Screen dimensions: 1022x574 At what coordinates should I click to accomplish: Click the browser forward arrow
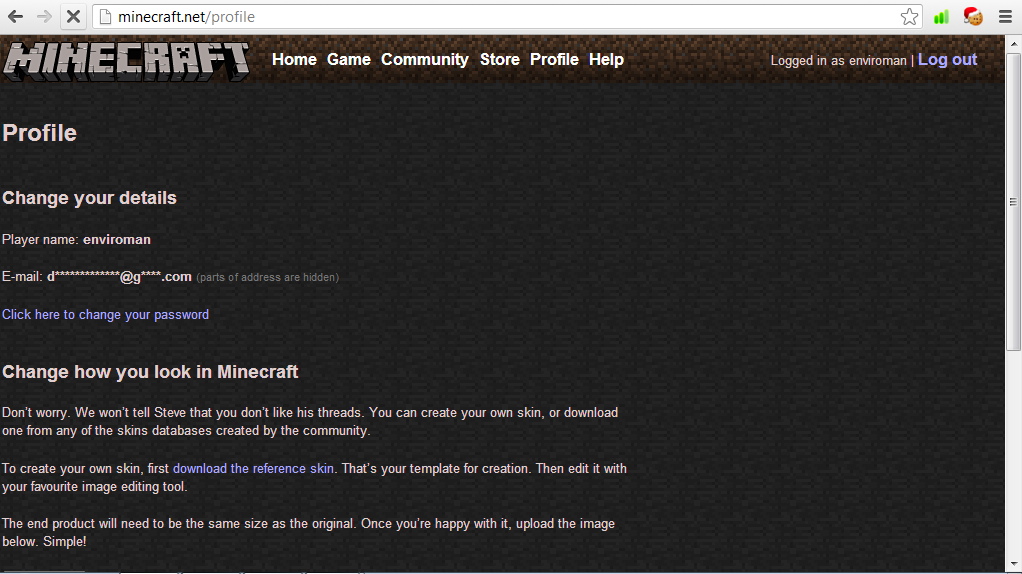(x=44, y=16)
